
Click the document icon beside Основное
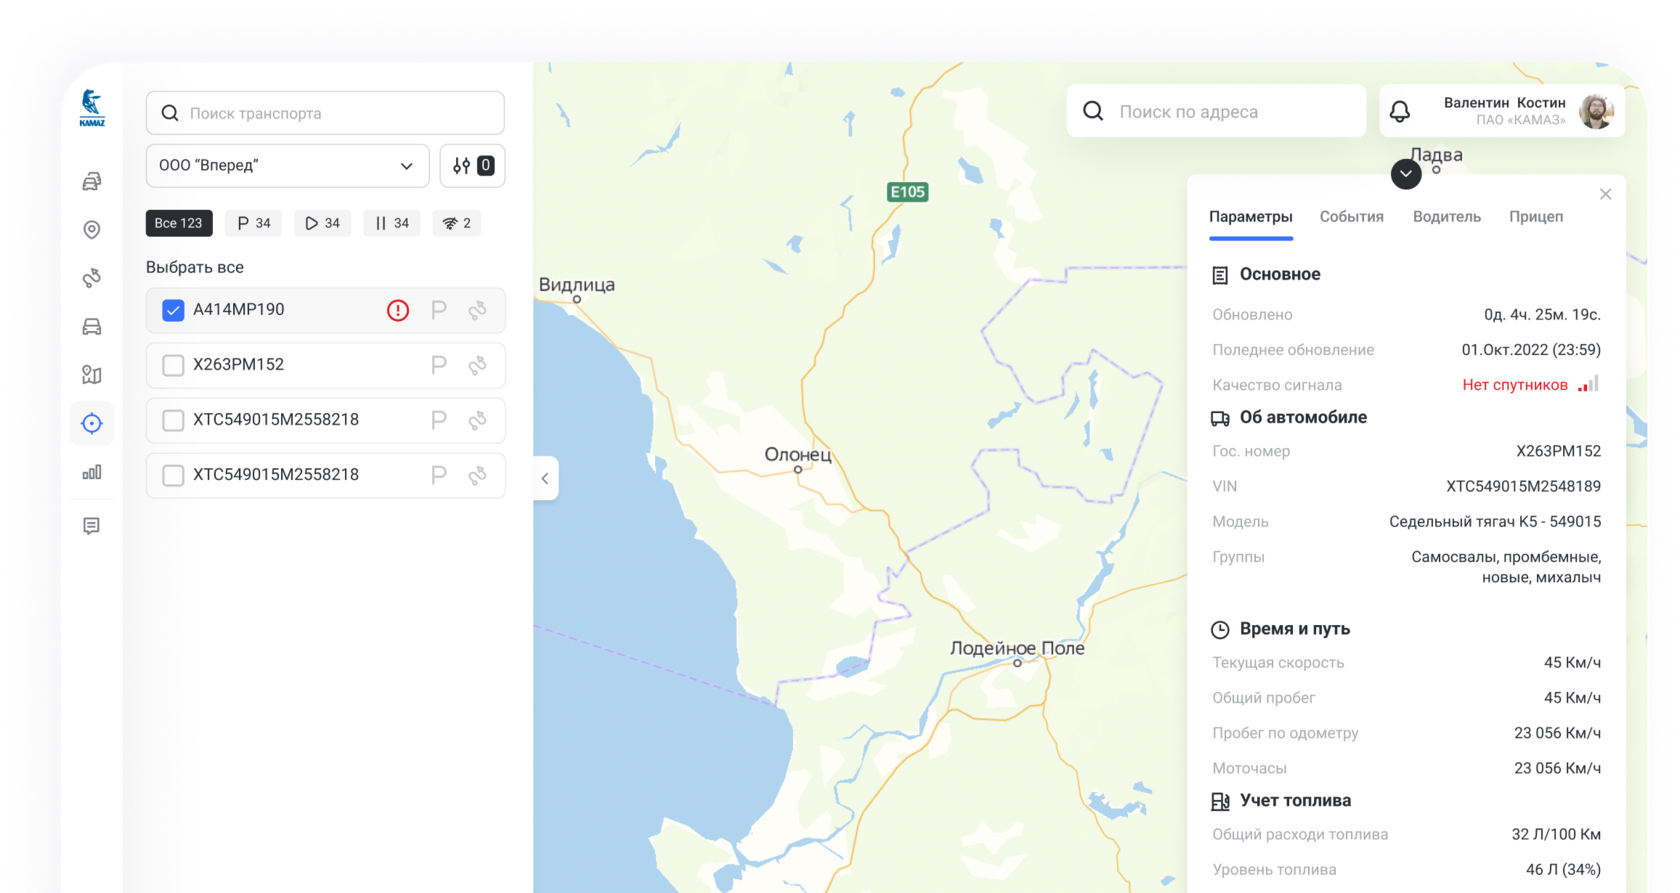[x=1220, y=275]
